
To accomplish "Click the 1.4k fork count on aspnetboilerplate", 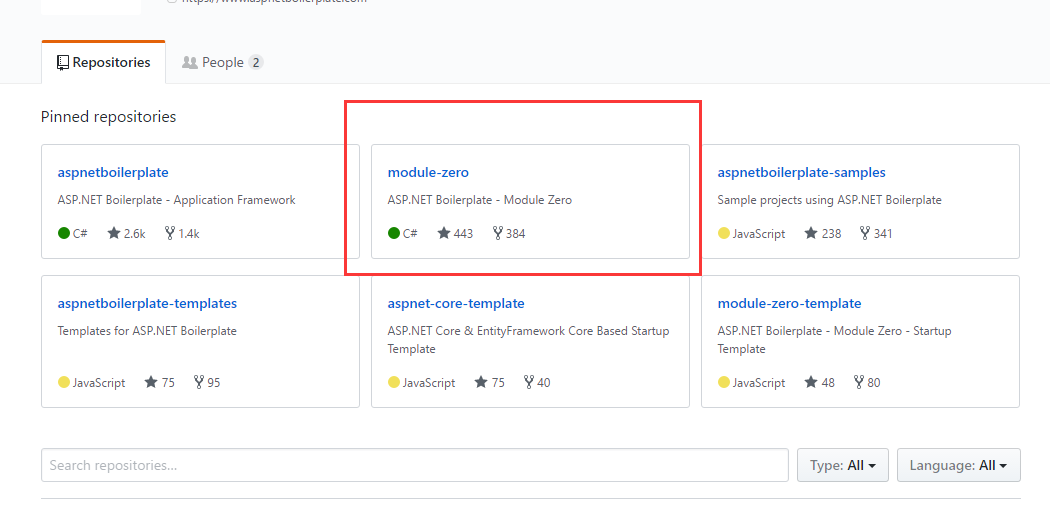I will [x=189, y=234].
